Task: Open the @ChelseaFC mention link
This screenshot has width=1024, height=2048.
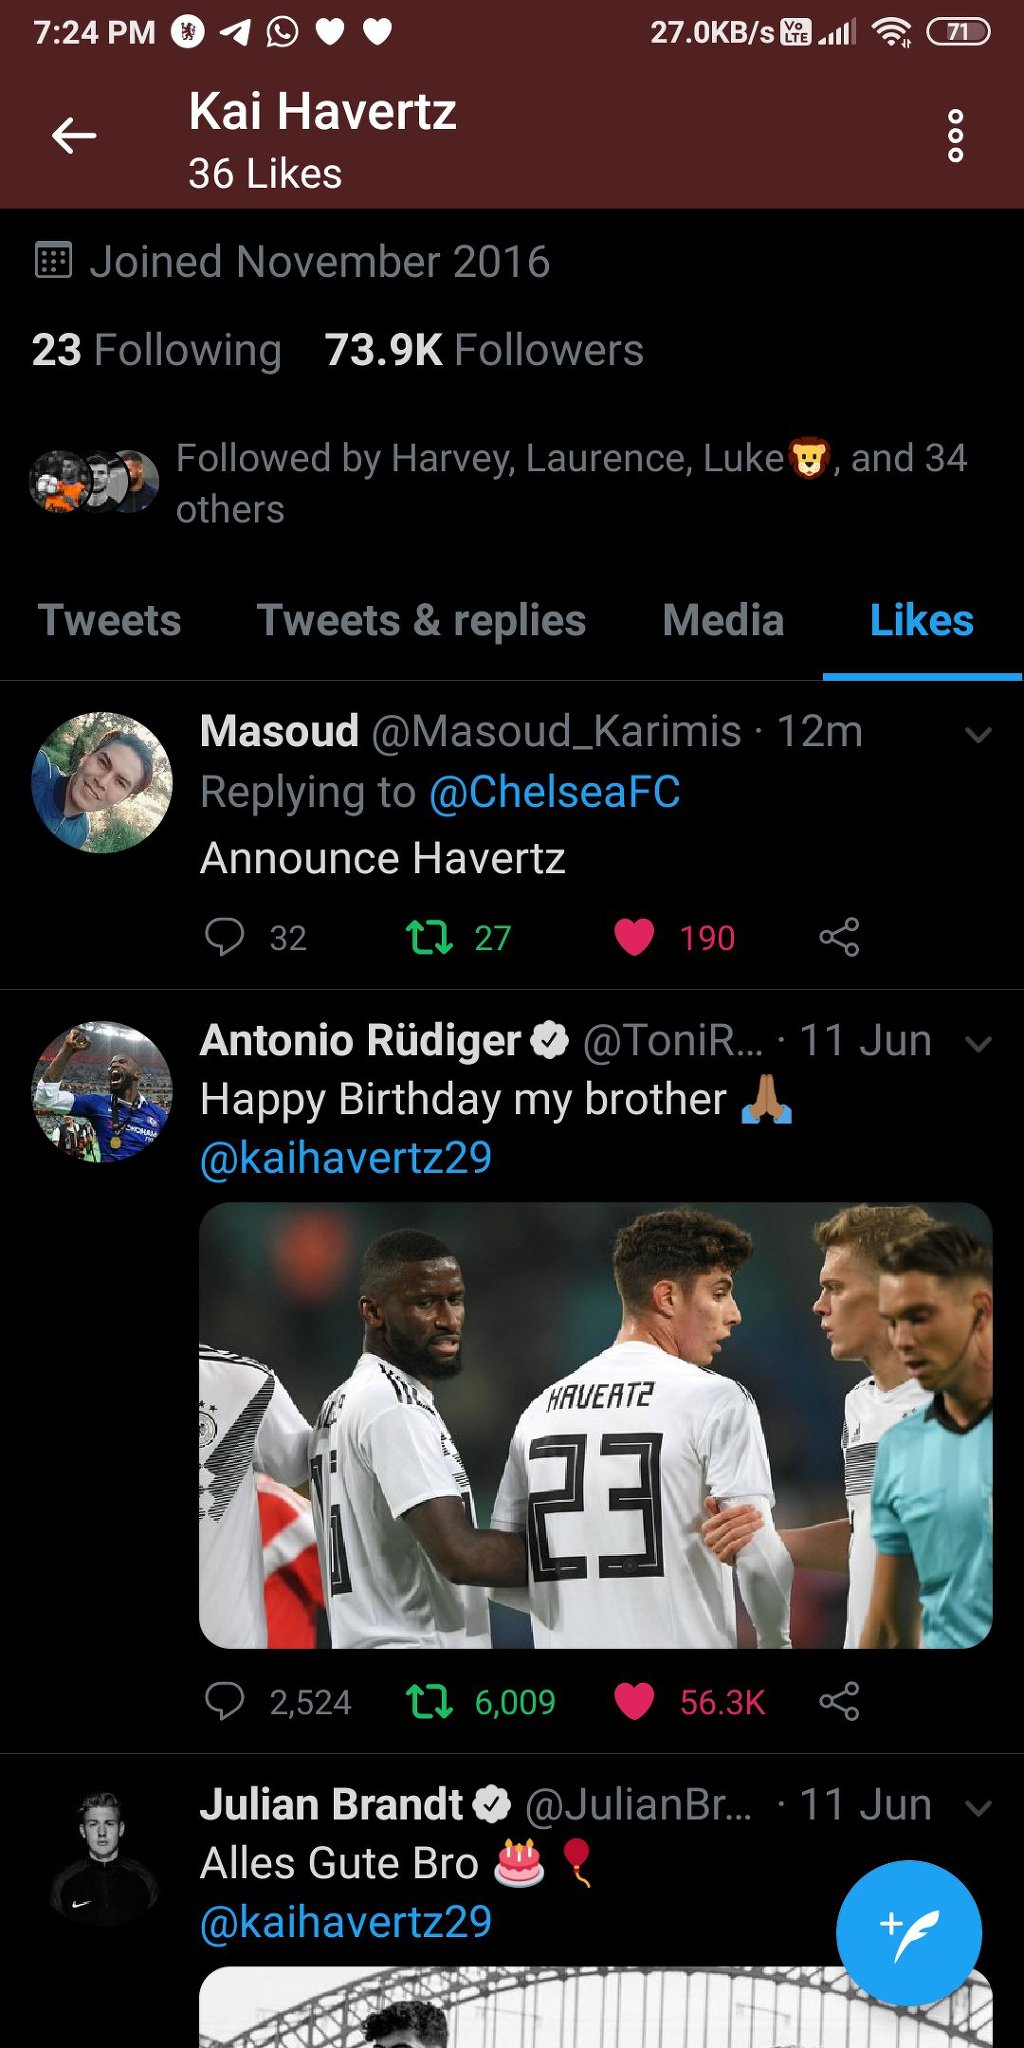Action: coord(555,792)
